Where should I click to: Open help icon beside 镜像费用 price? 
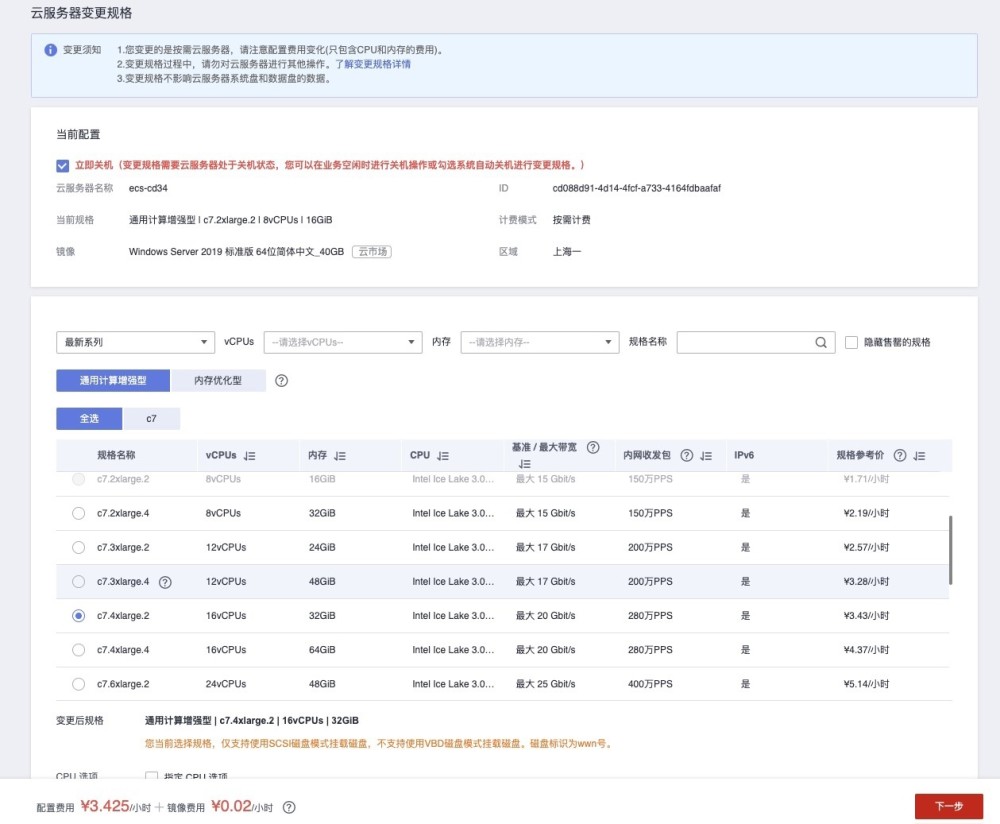point(289,807)
